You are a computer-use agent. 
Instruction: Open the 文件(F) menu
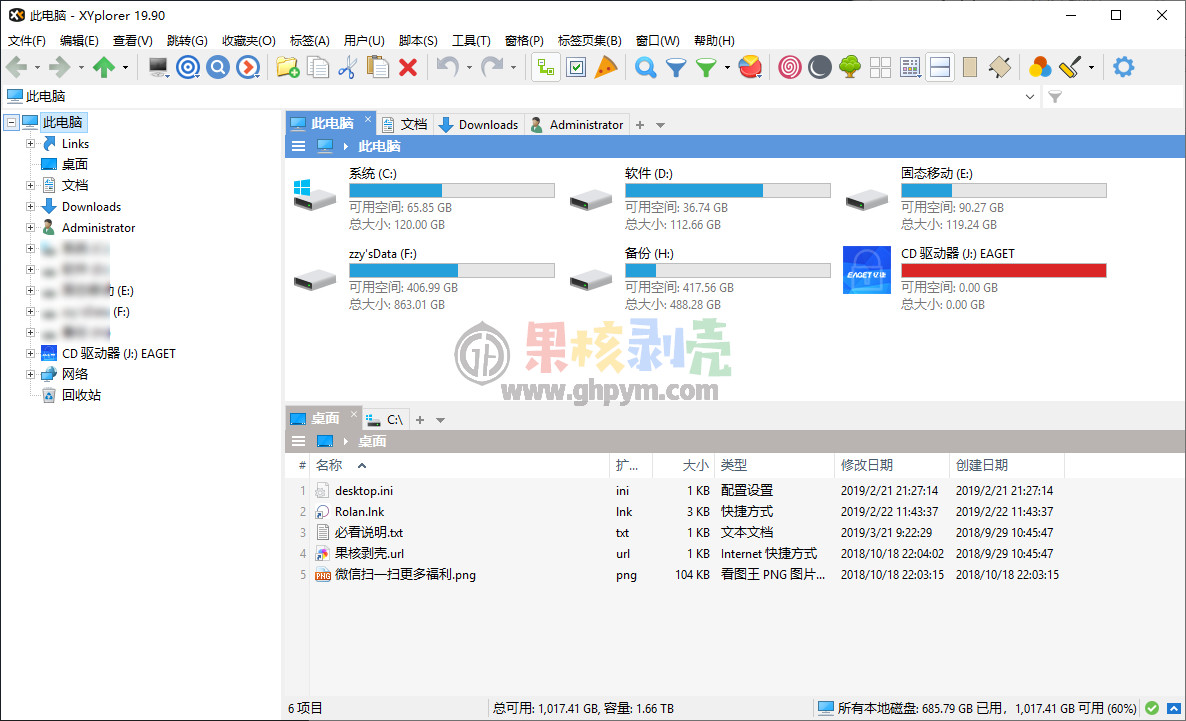(26, 41)
